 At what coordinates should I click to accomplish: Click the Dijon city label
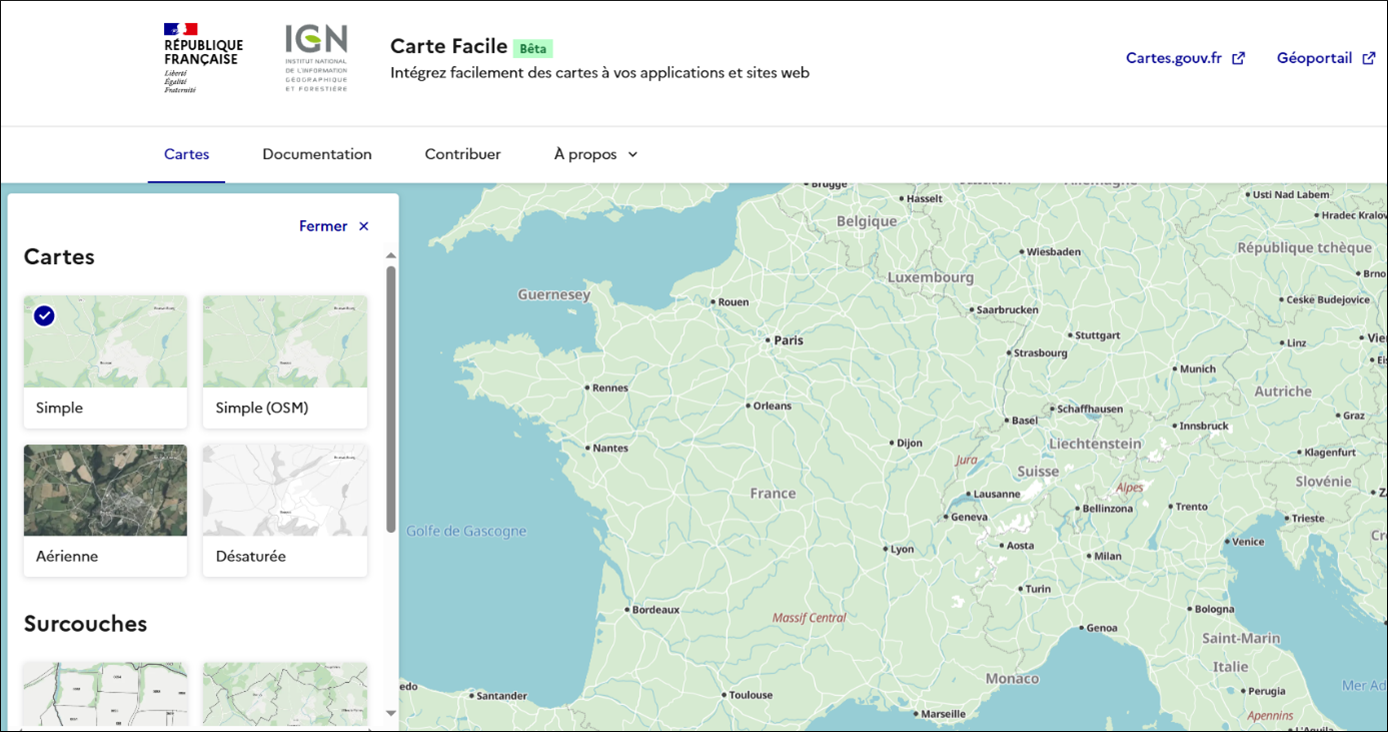point(909,443)
